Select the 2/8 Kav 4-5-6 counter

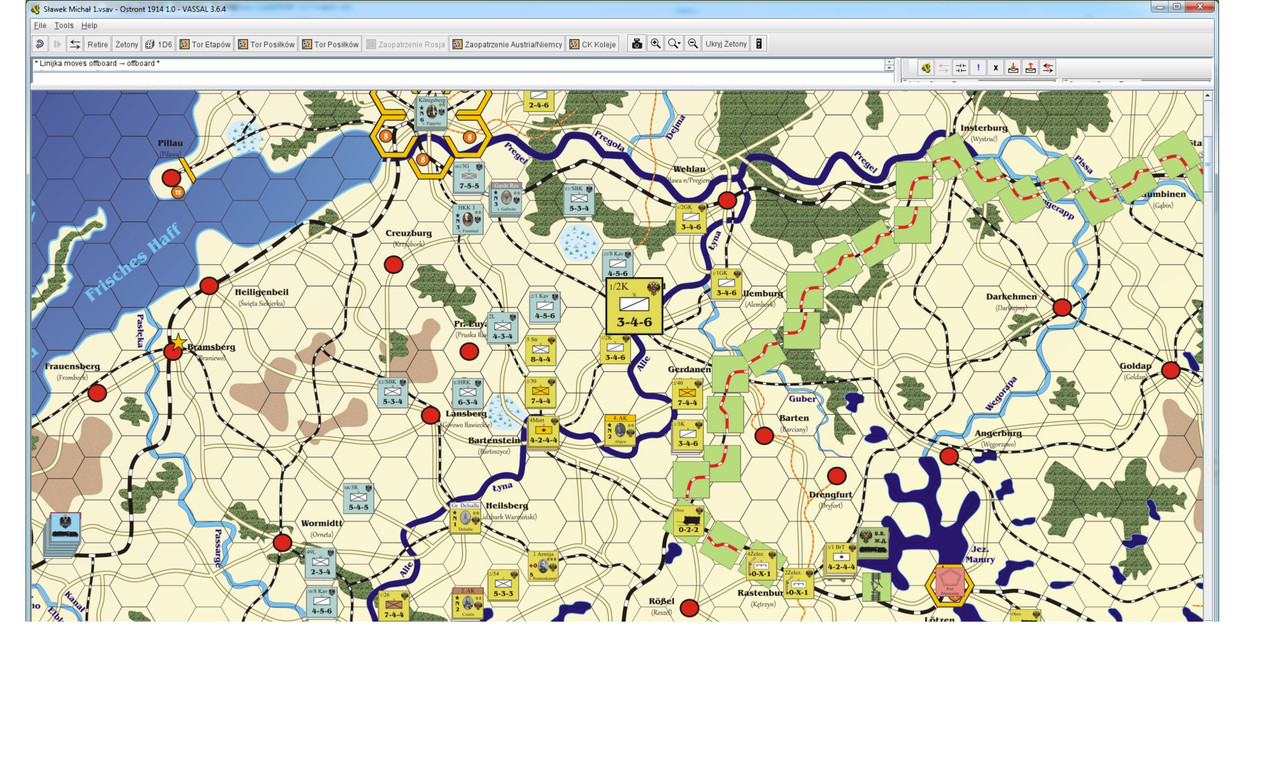pos(617,264)
